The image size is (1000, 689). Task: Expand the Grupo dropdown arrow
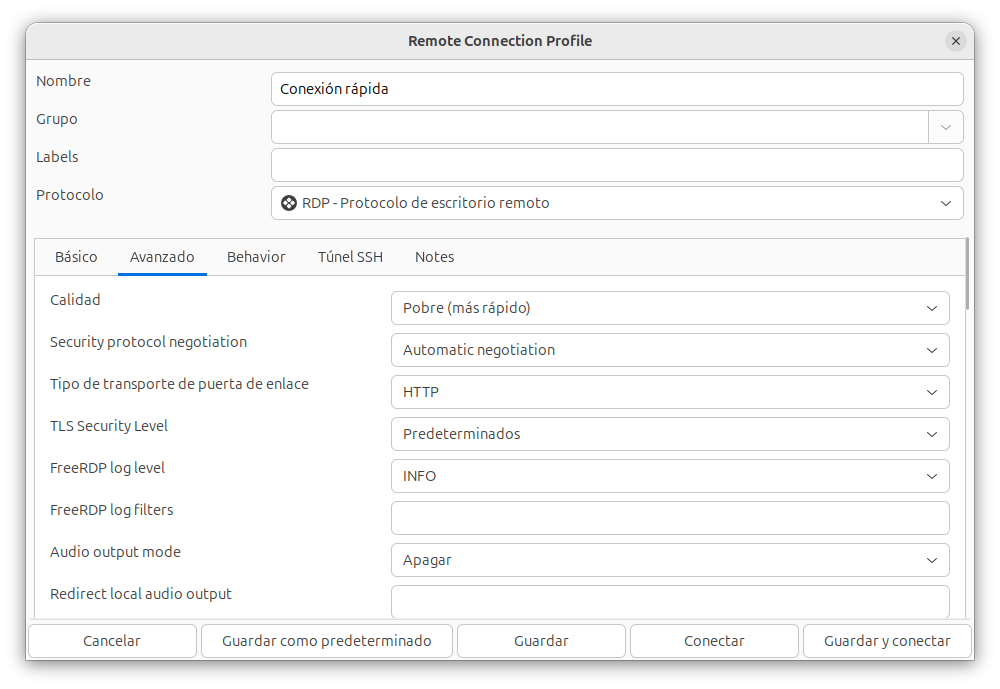945,127
